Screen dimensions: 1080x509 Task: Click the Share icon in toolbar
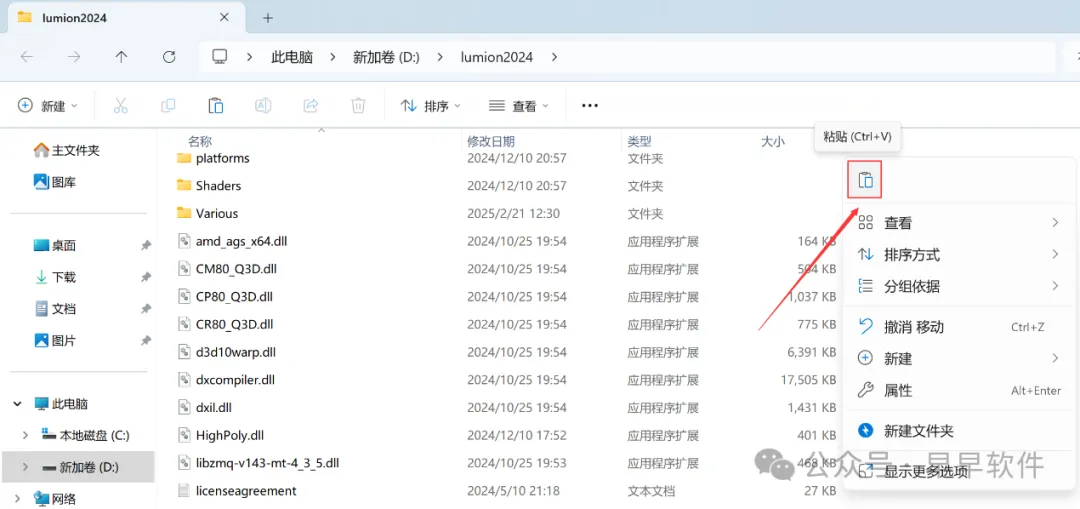311,105
